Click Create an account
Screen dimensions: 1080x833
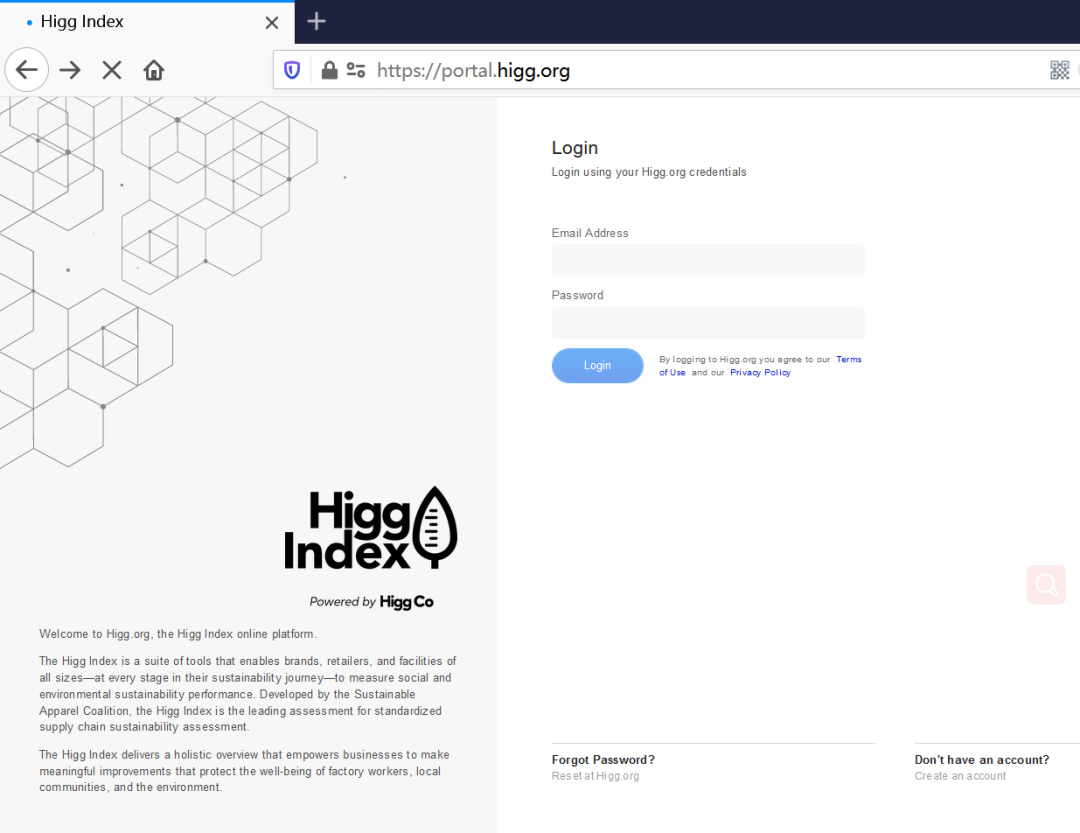[960, 775]
